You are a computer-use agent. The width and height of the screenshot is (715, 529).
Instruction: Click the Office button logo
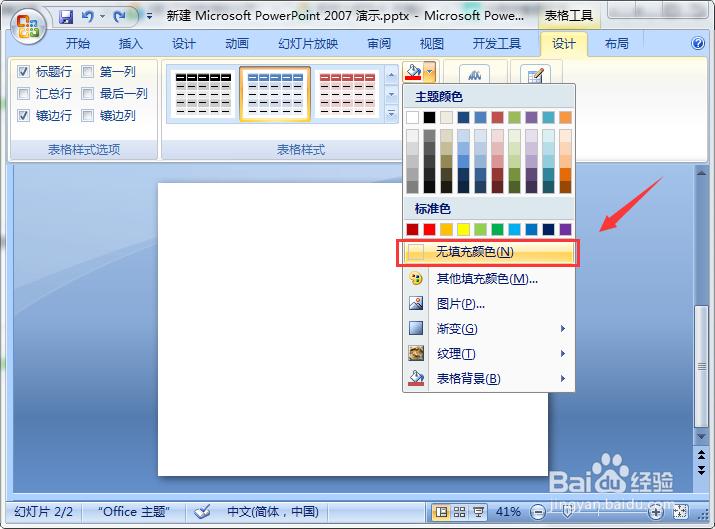click(x=28, y=26)
